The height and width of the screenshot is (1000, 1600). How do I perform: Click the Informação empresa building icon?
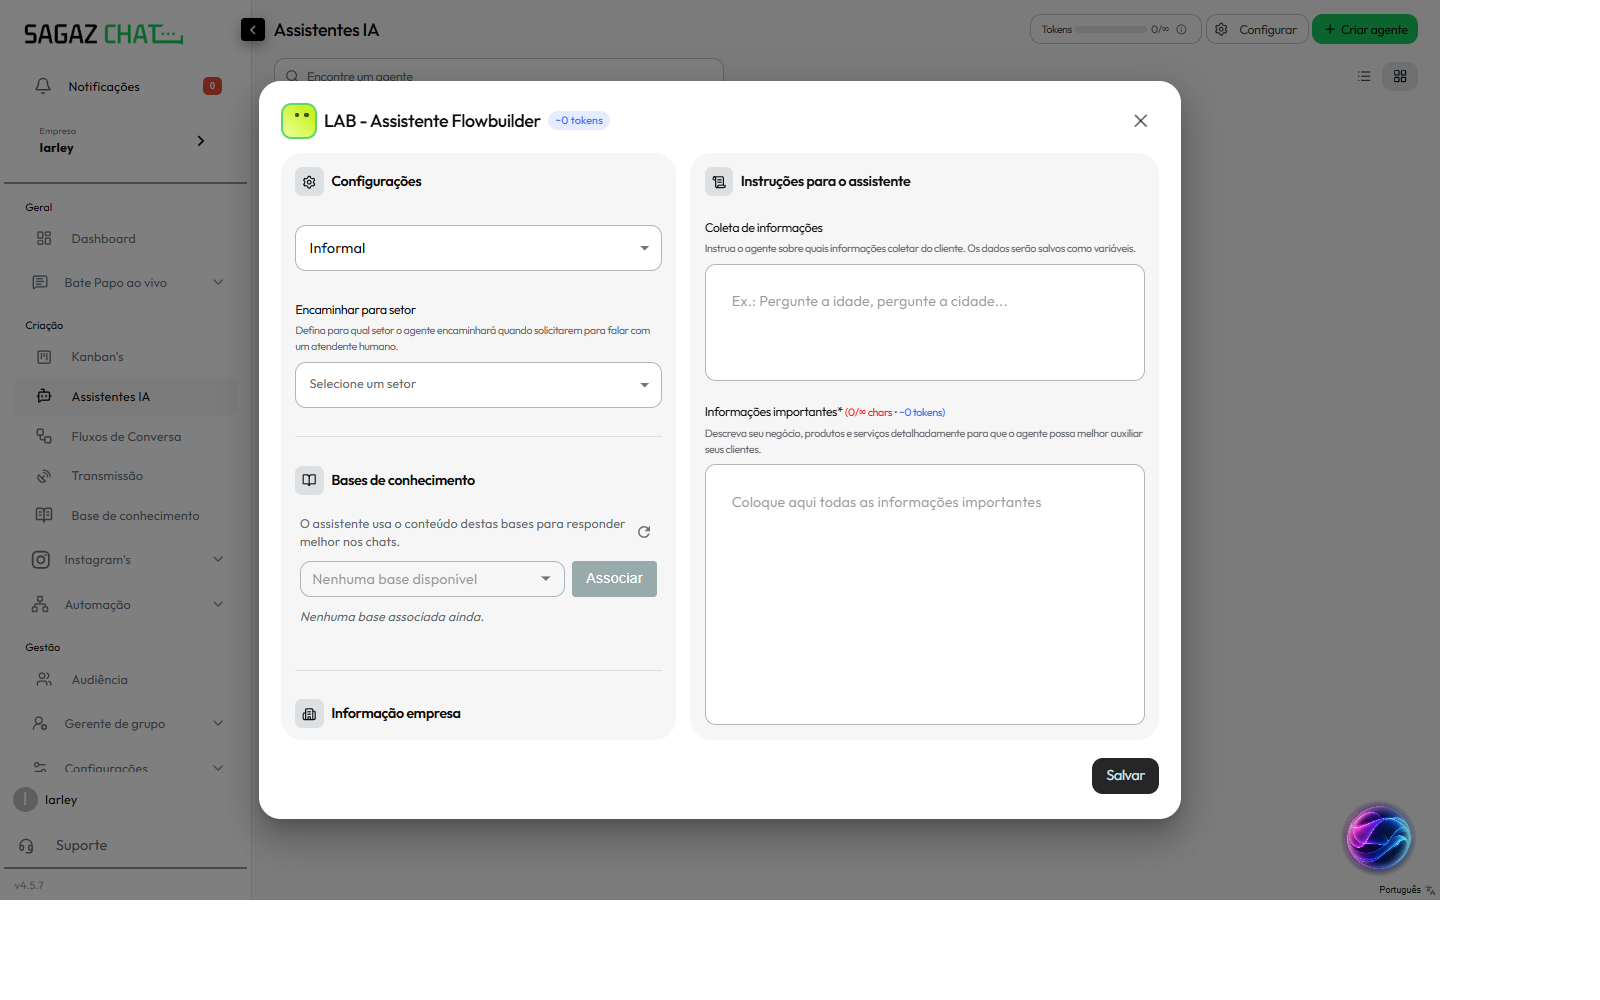[x=309, y=714]
